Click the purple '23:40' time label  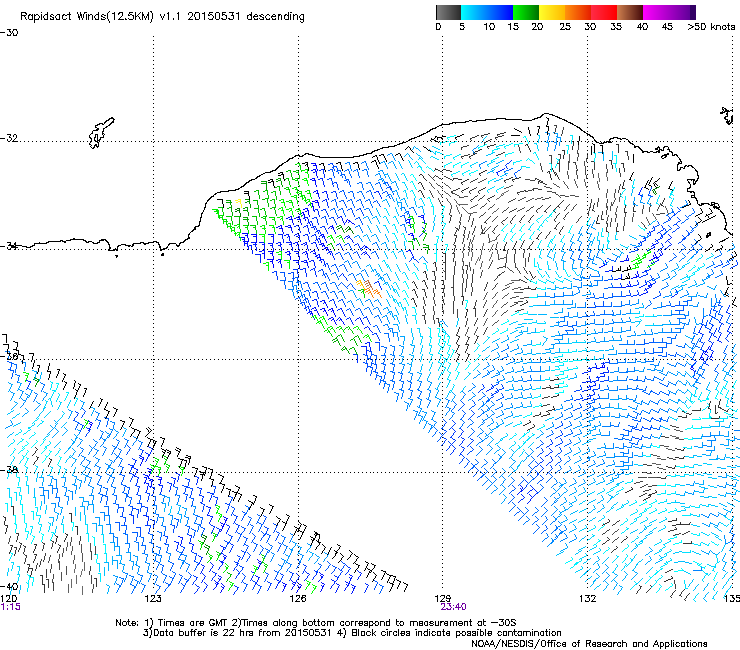(454, 607)
